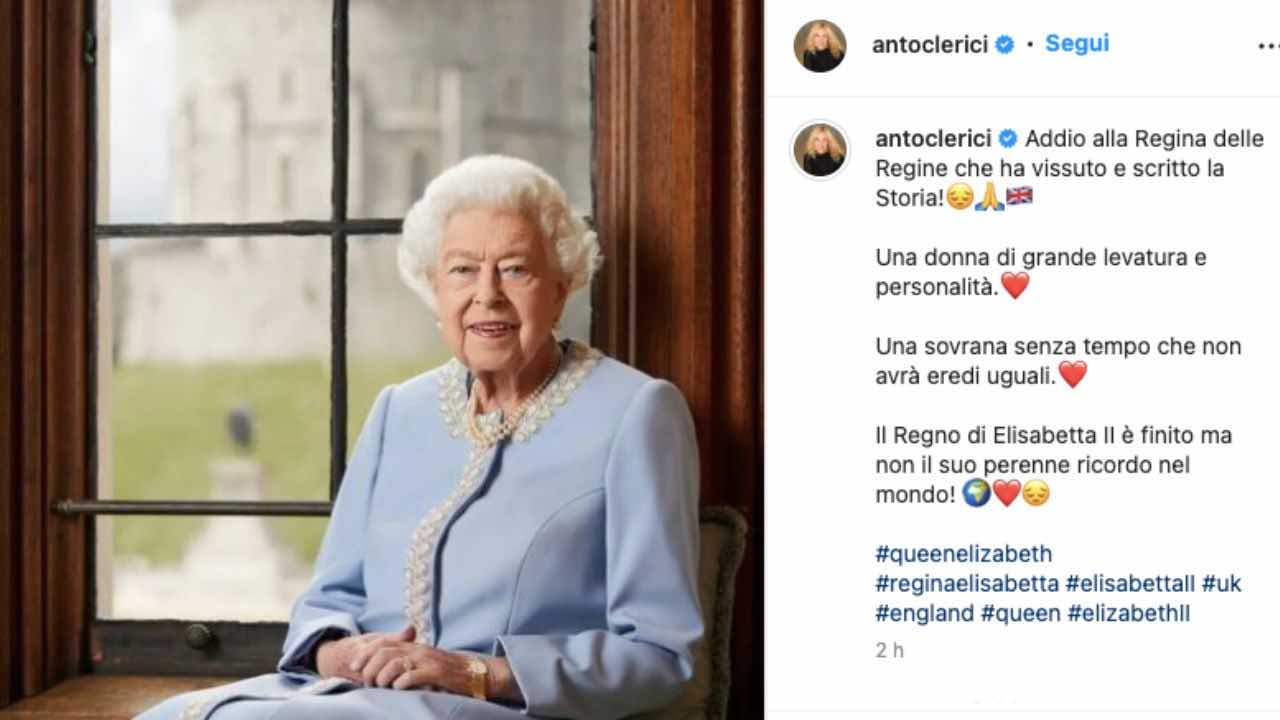The image size is (1280, 720).
Task: Open the antoclerici username in the caption
Action: point(934,139)
